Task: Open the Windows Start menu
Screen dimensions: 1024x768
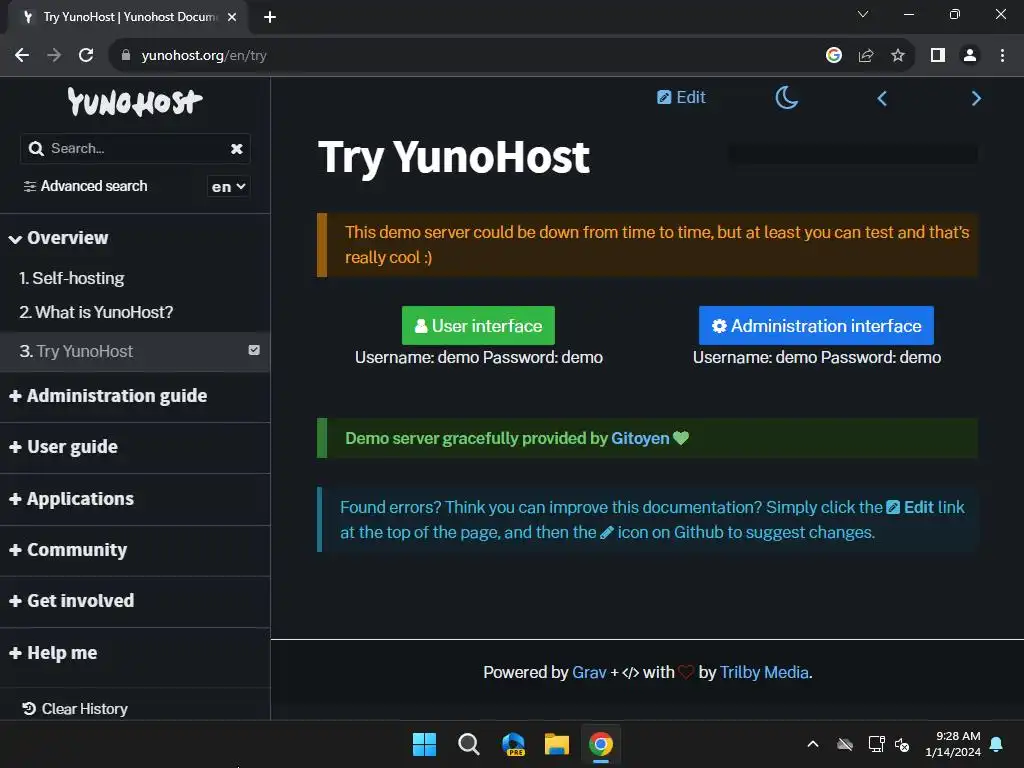Action: 424,744
